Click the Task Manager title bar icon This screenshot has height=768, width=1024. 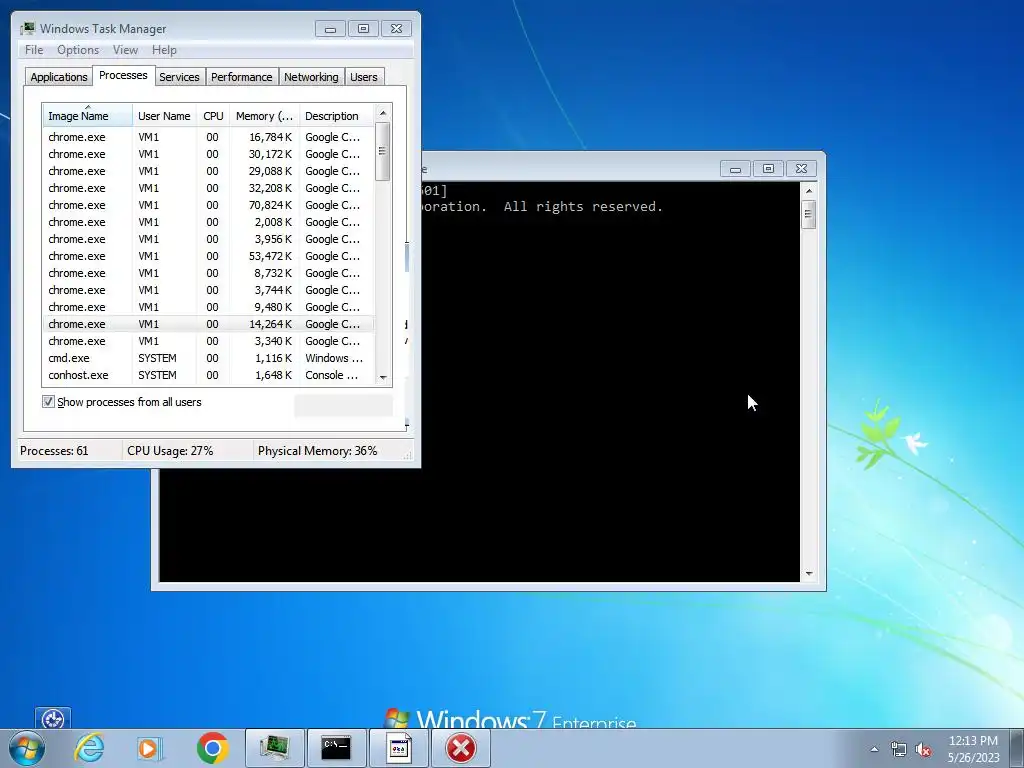[x=27, y=29]
